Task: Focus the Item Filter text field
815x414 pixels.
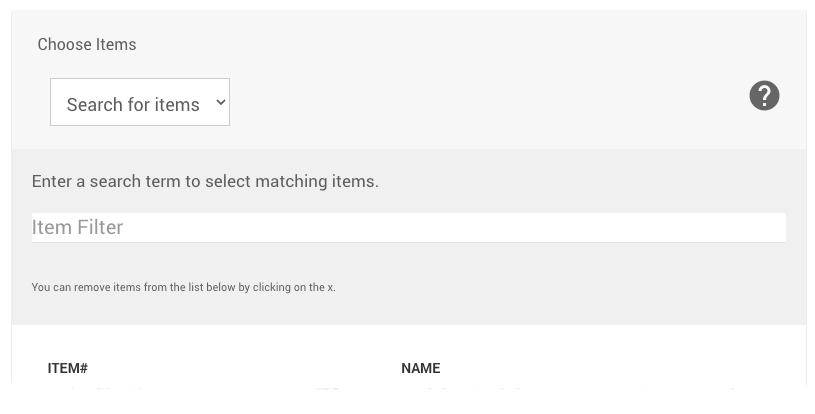Action: 408,227
